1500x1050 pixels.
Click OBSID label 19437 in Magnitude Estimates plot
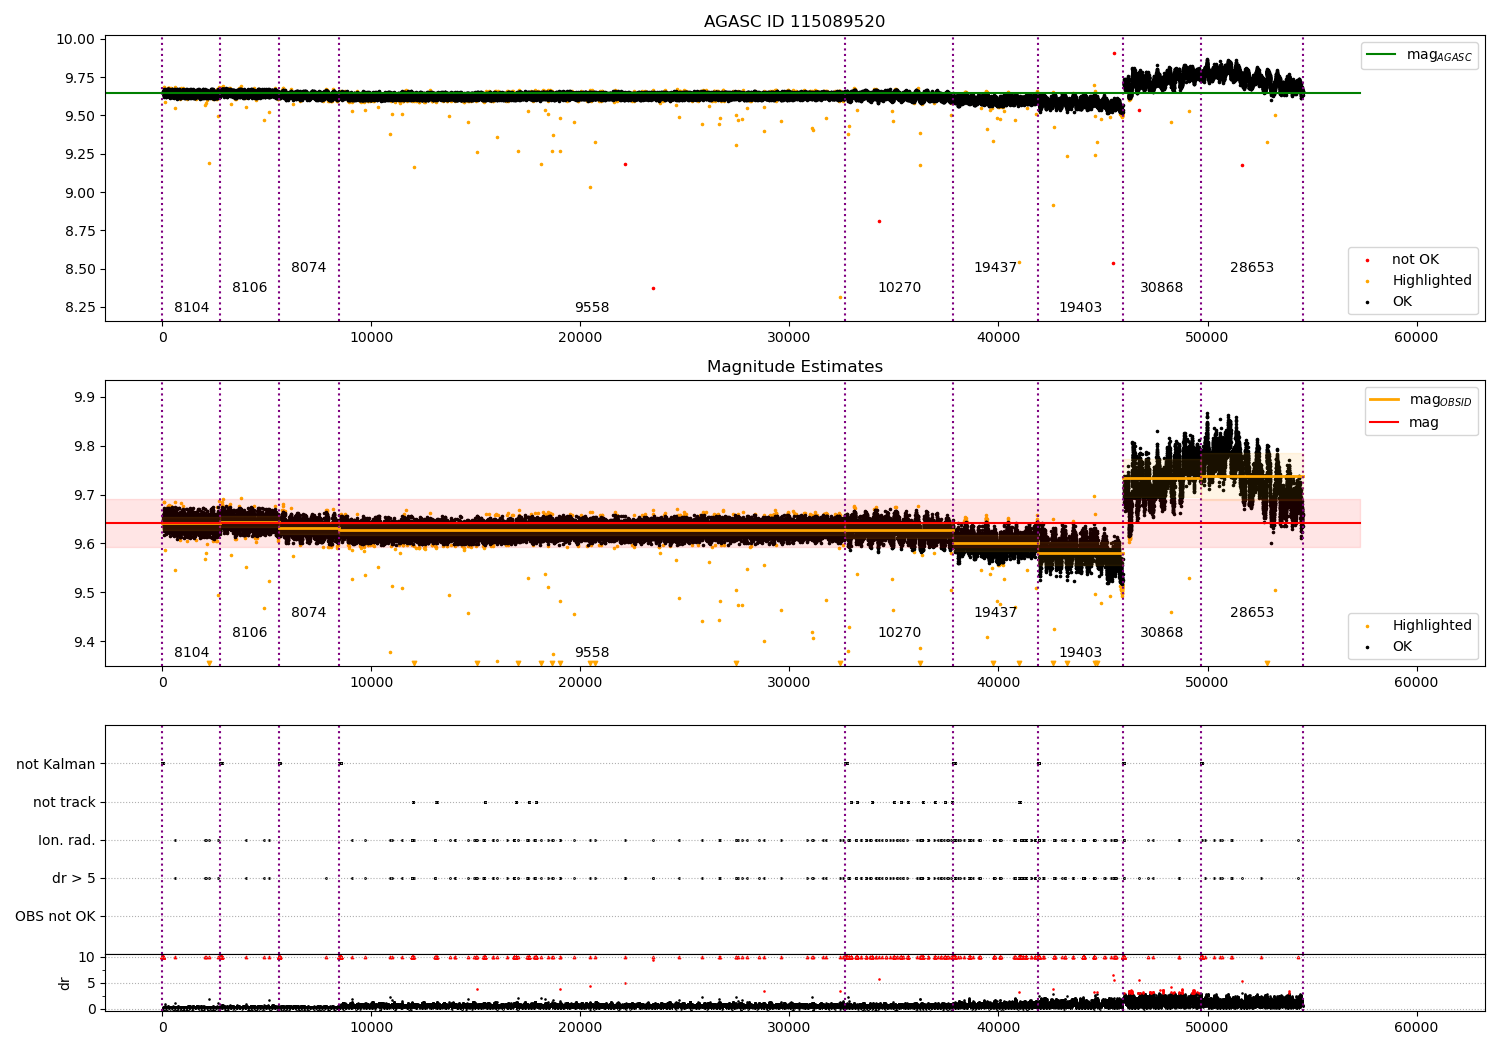pyautogui.click(x=995, y=613)
